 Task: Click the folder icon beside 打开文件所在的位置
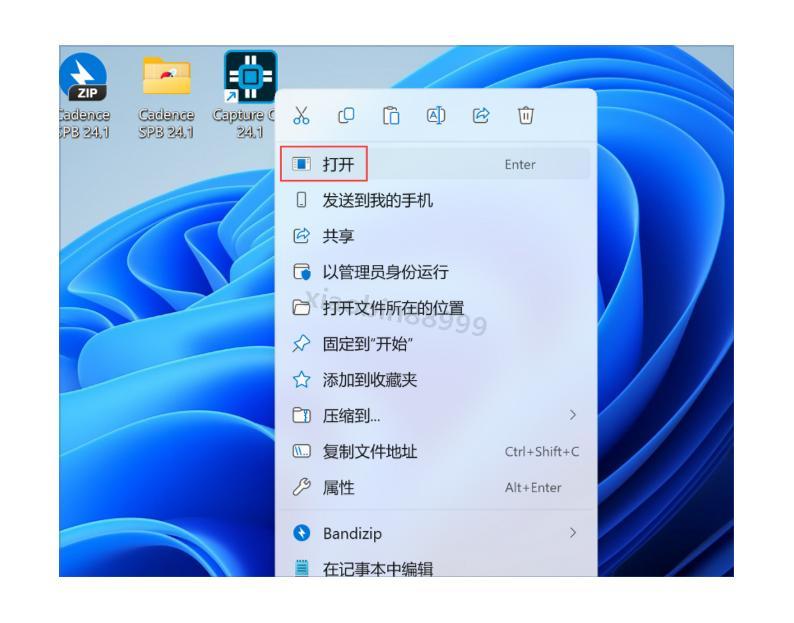pos(301,308)
